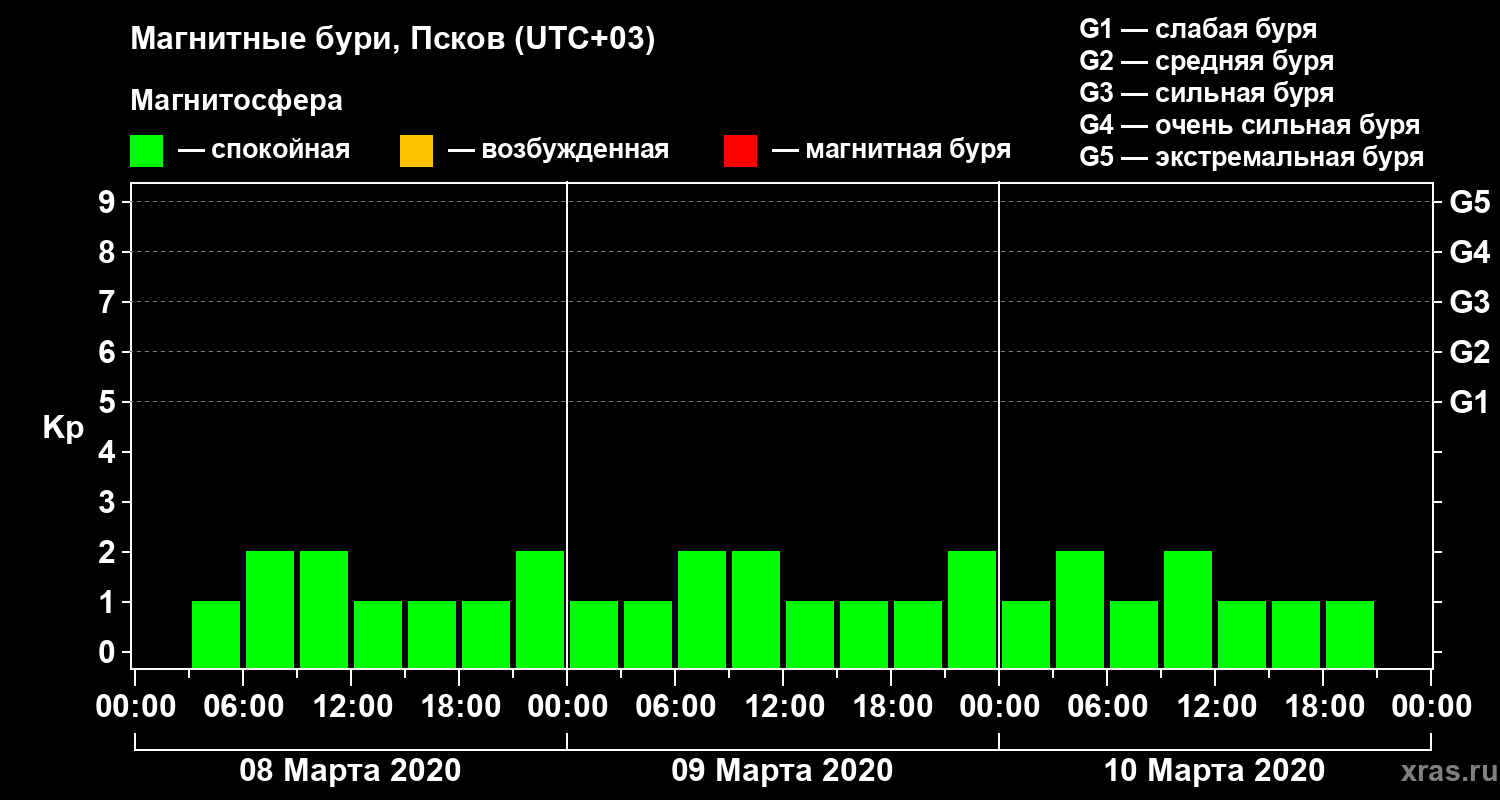Click the '10 Марта 2020' date label

click(x=1214, y=770)
